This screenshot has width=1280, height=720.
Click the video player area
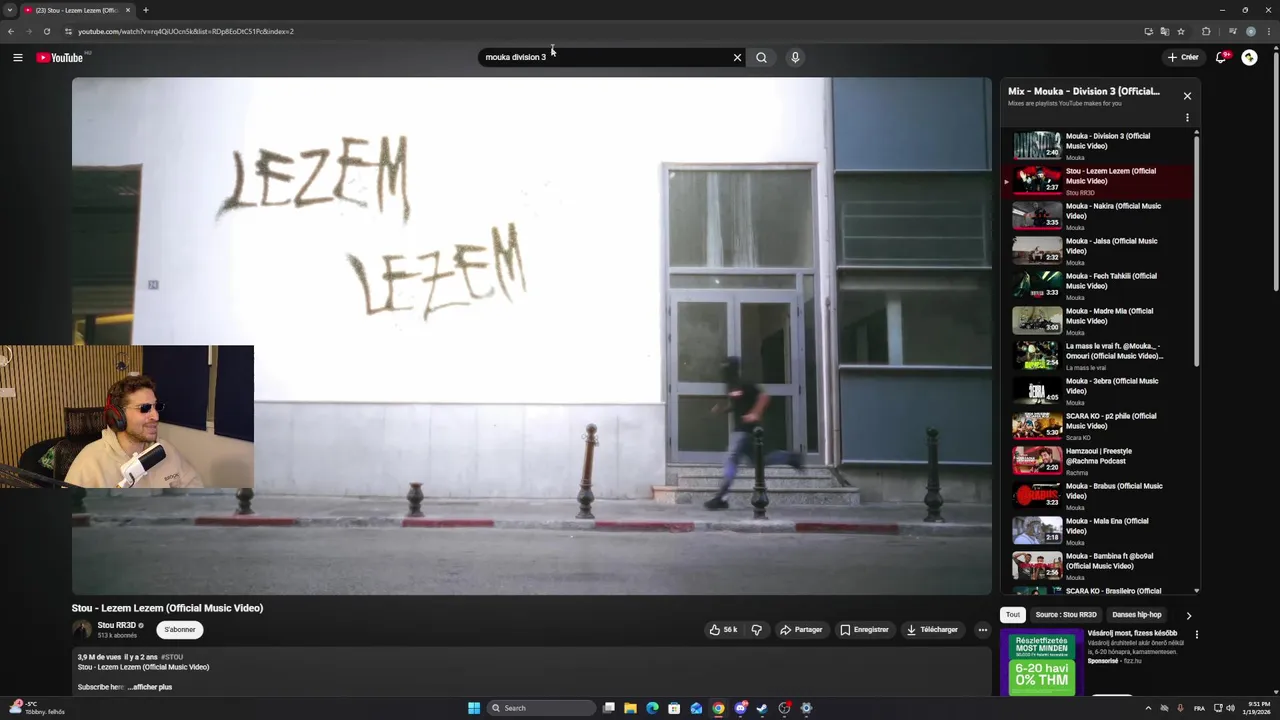532,336
